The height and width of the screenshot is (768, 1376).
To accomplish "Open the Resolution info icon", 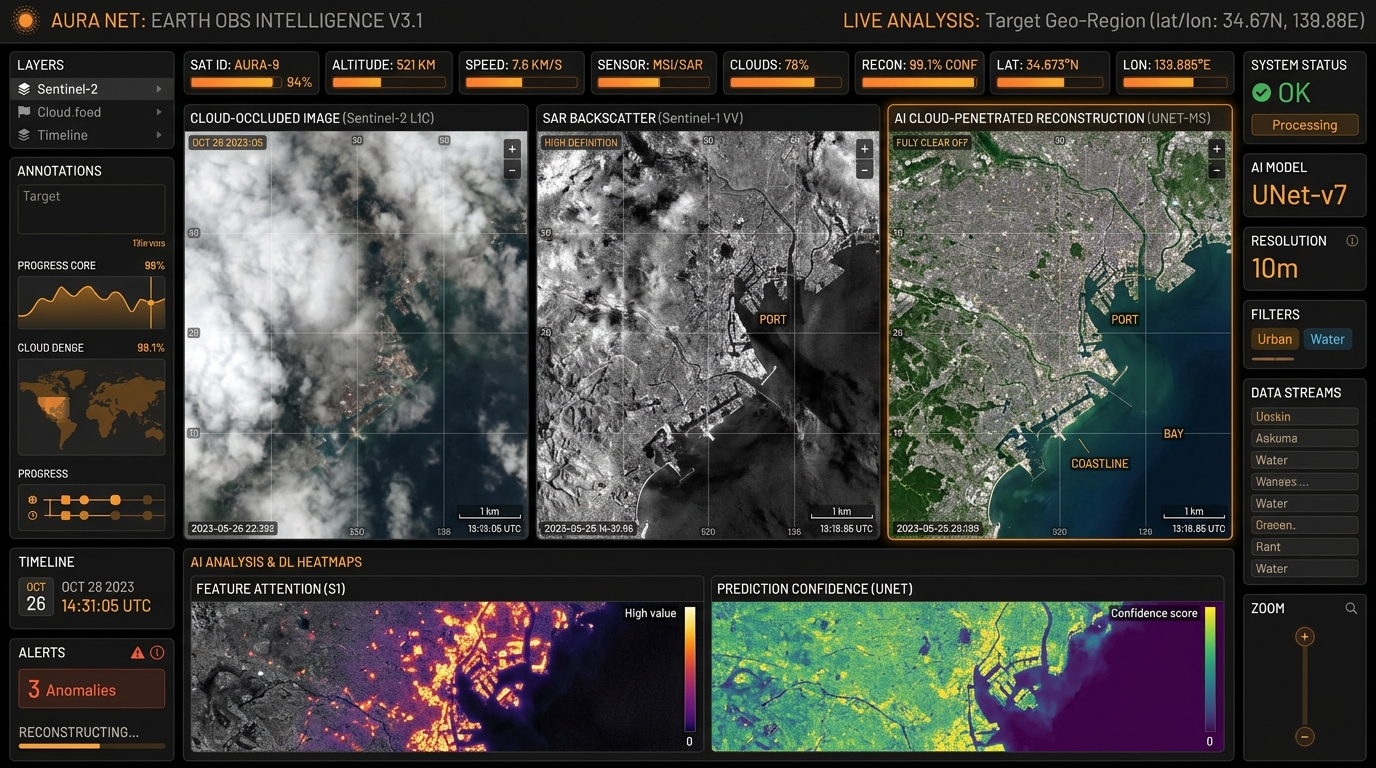I will pos(1352,241).
